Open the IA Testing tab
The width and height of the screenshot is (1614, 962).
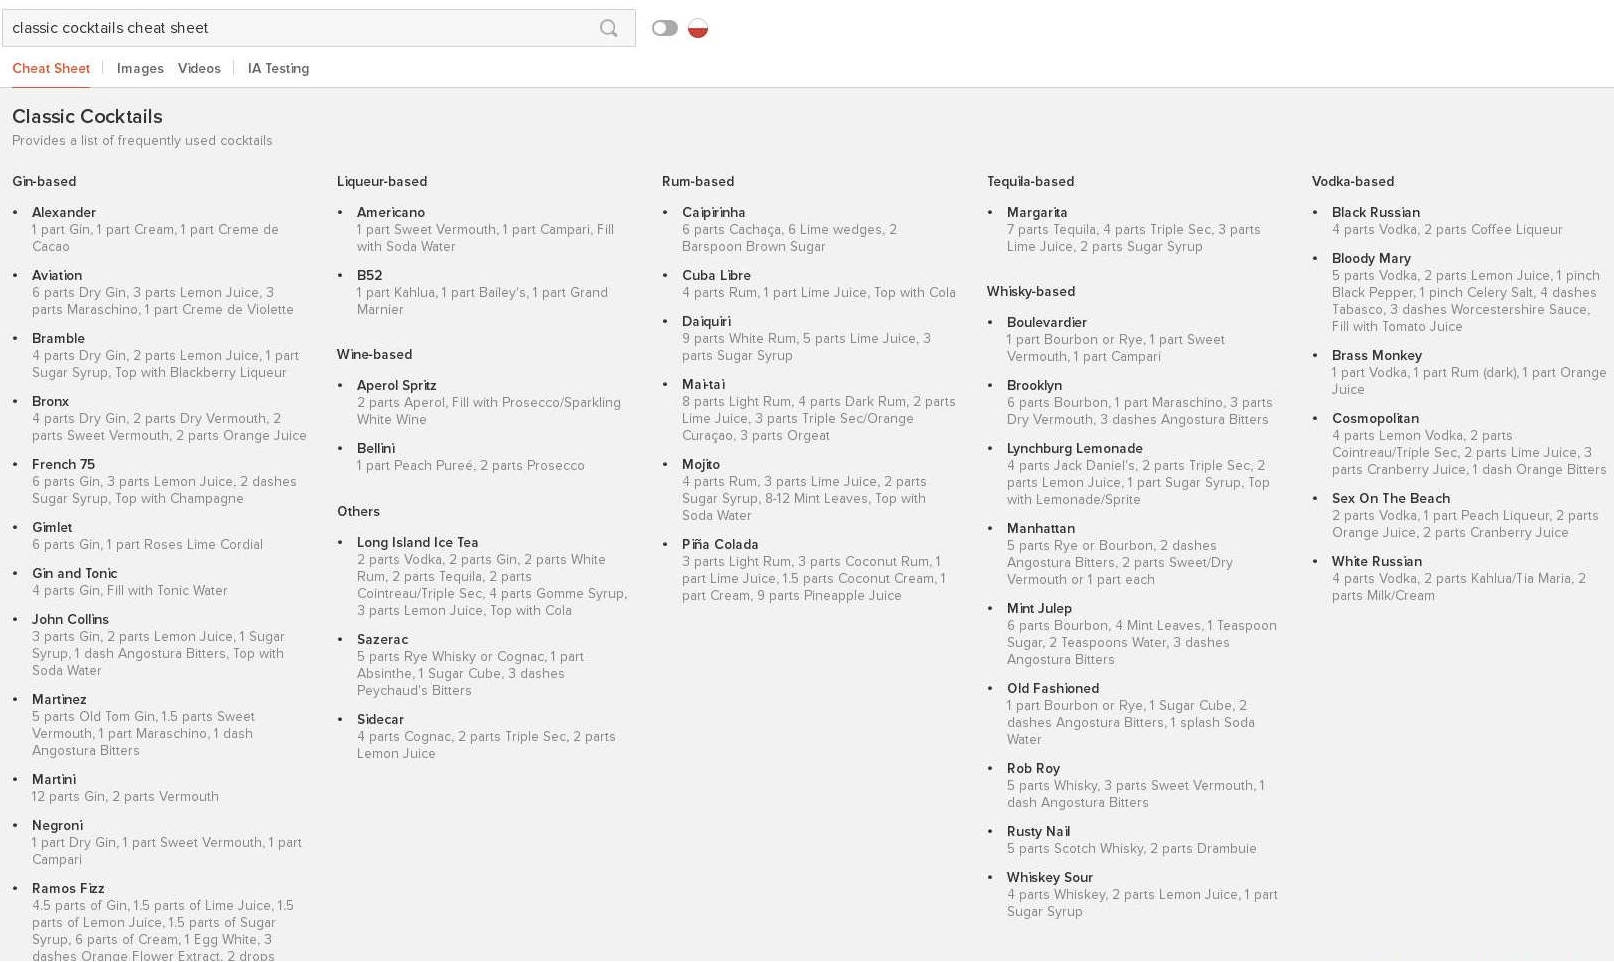278,69
